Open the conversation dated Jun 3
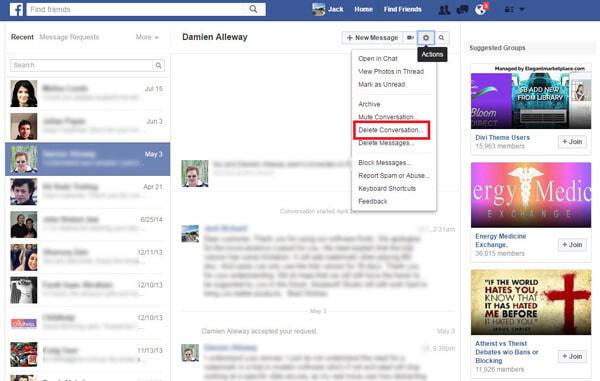This screenshot has width=600, height=381. 88,126
